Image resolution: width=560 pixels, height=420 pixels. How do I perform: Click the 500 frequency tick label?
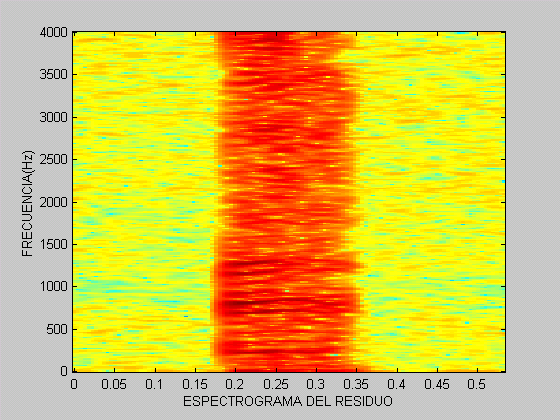click(57, 329)
